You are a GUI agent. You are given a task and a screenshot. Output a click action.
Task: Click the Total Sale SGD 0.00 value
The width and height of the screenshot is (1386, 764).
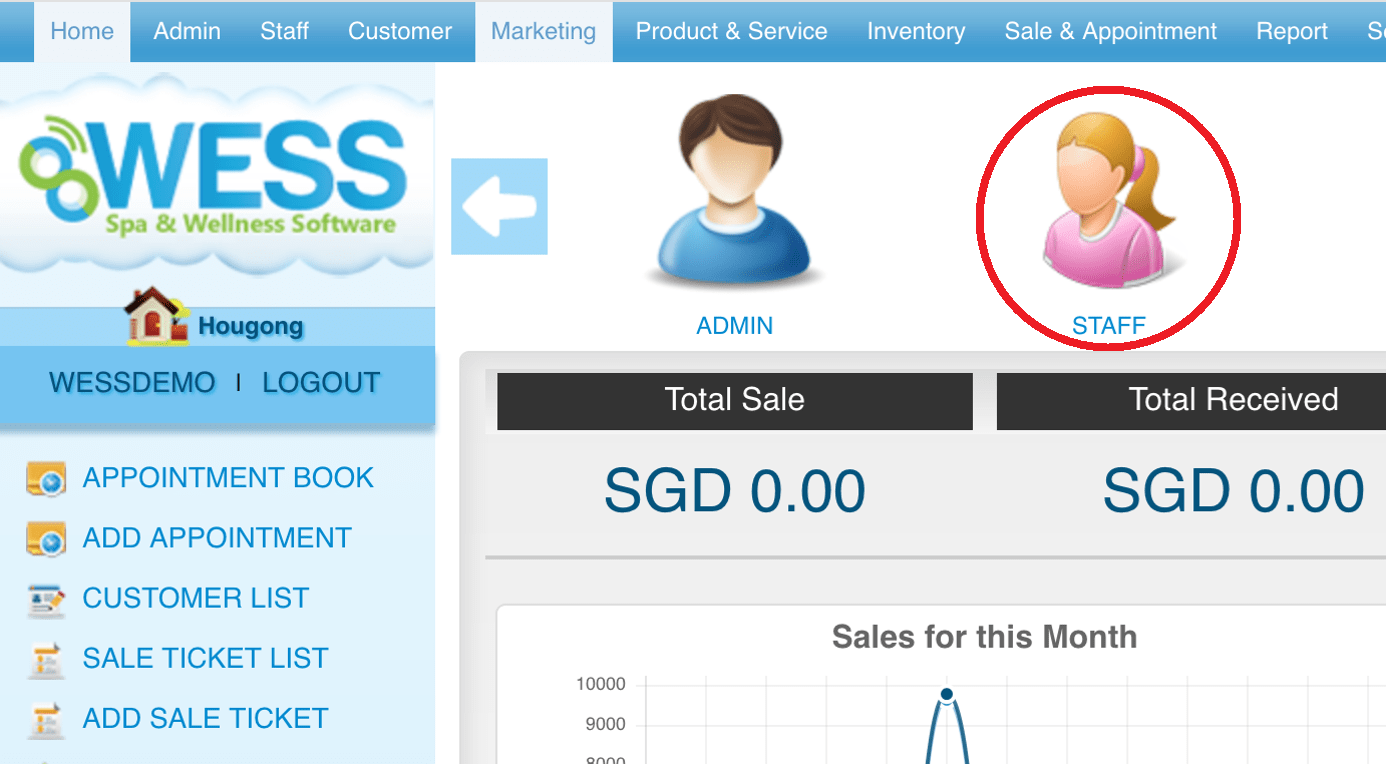[735, 491]
